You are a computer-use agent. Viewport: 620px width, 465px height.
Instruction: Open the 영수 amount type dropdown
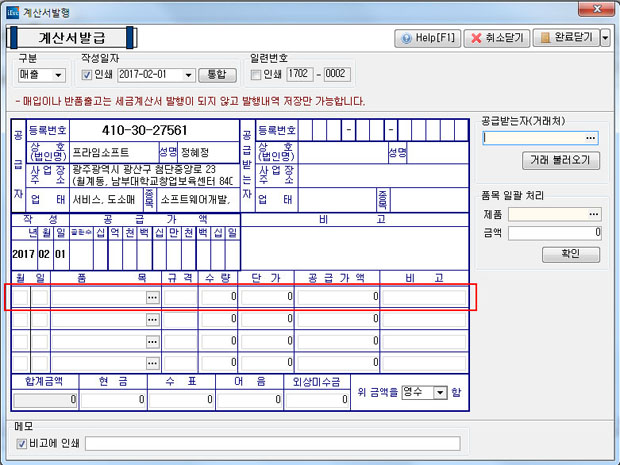pos(439,394)
